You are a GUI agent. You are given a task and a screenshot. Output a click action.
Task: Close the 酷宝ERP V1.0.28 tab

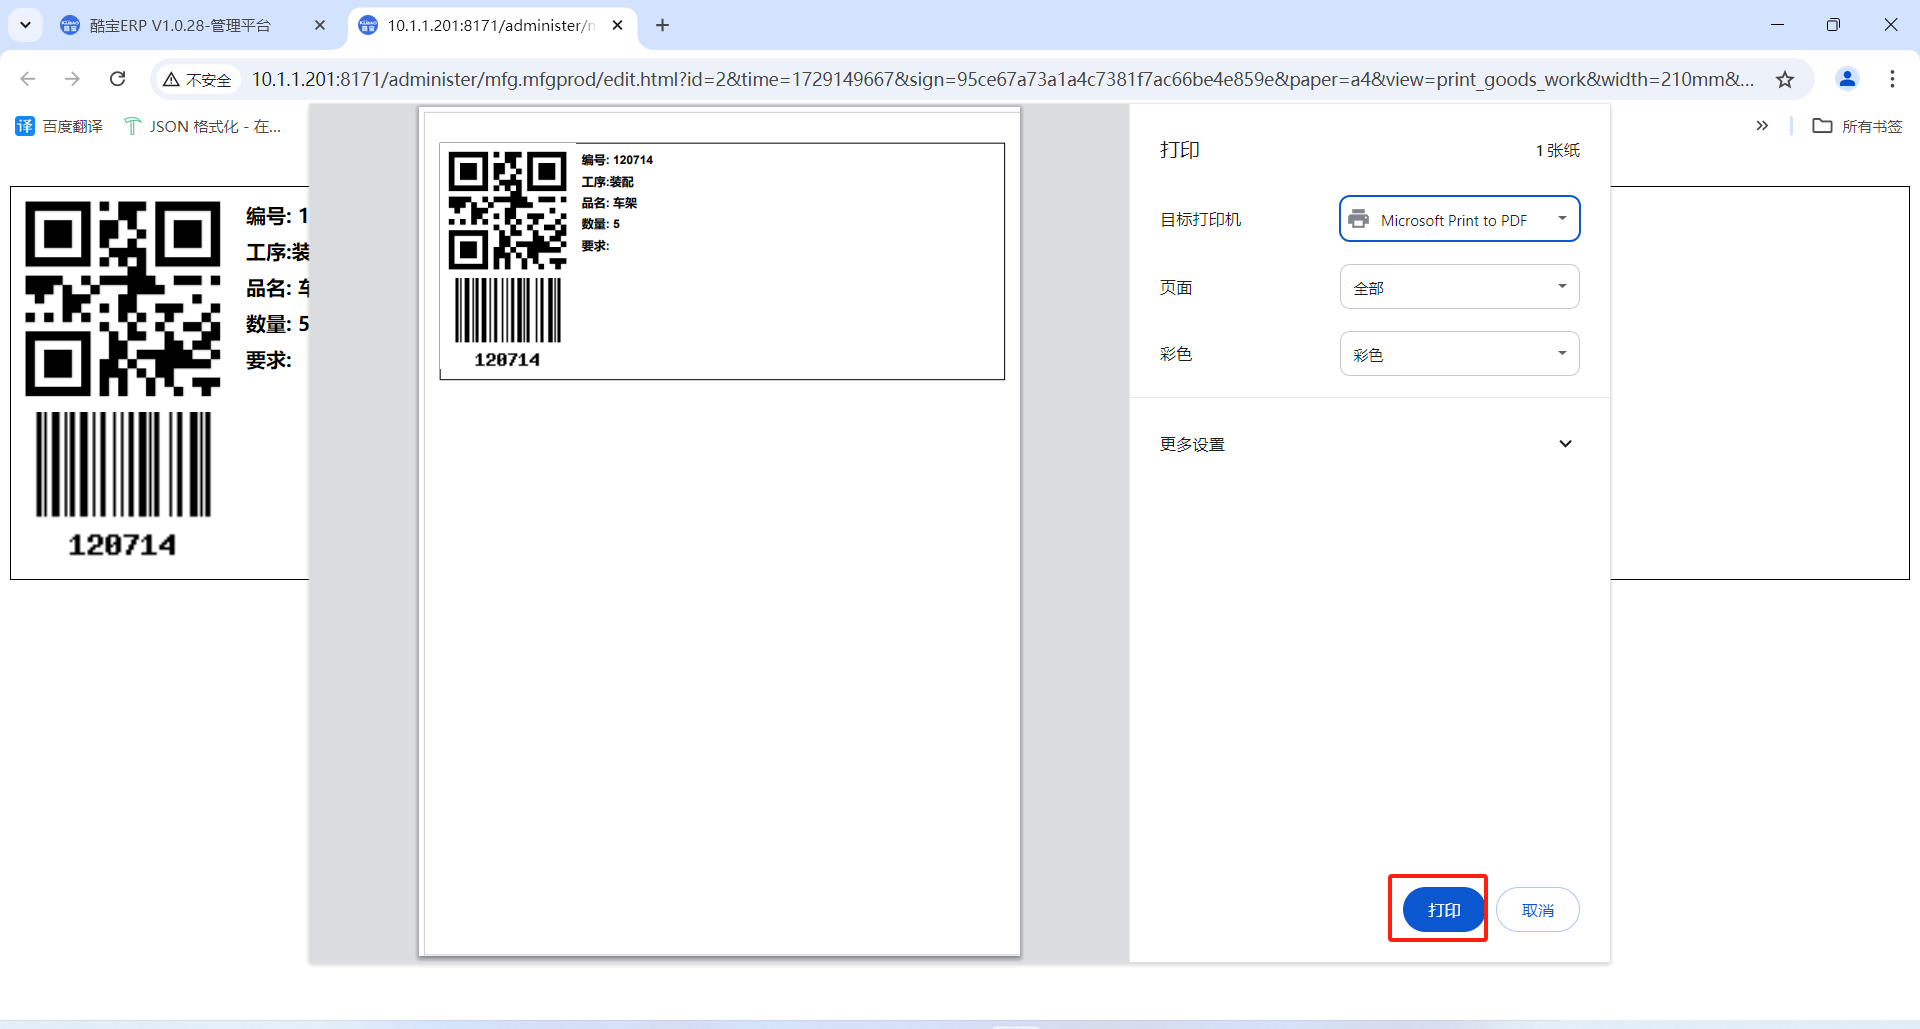point(320,25)
